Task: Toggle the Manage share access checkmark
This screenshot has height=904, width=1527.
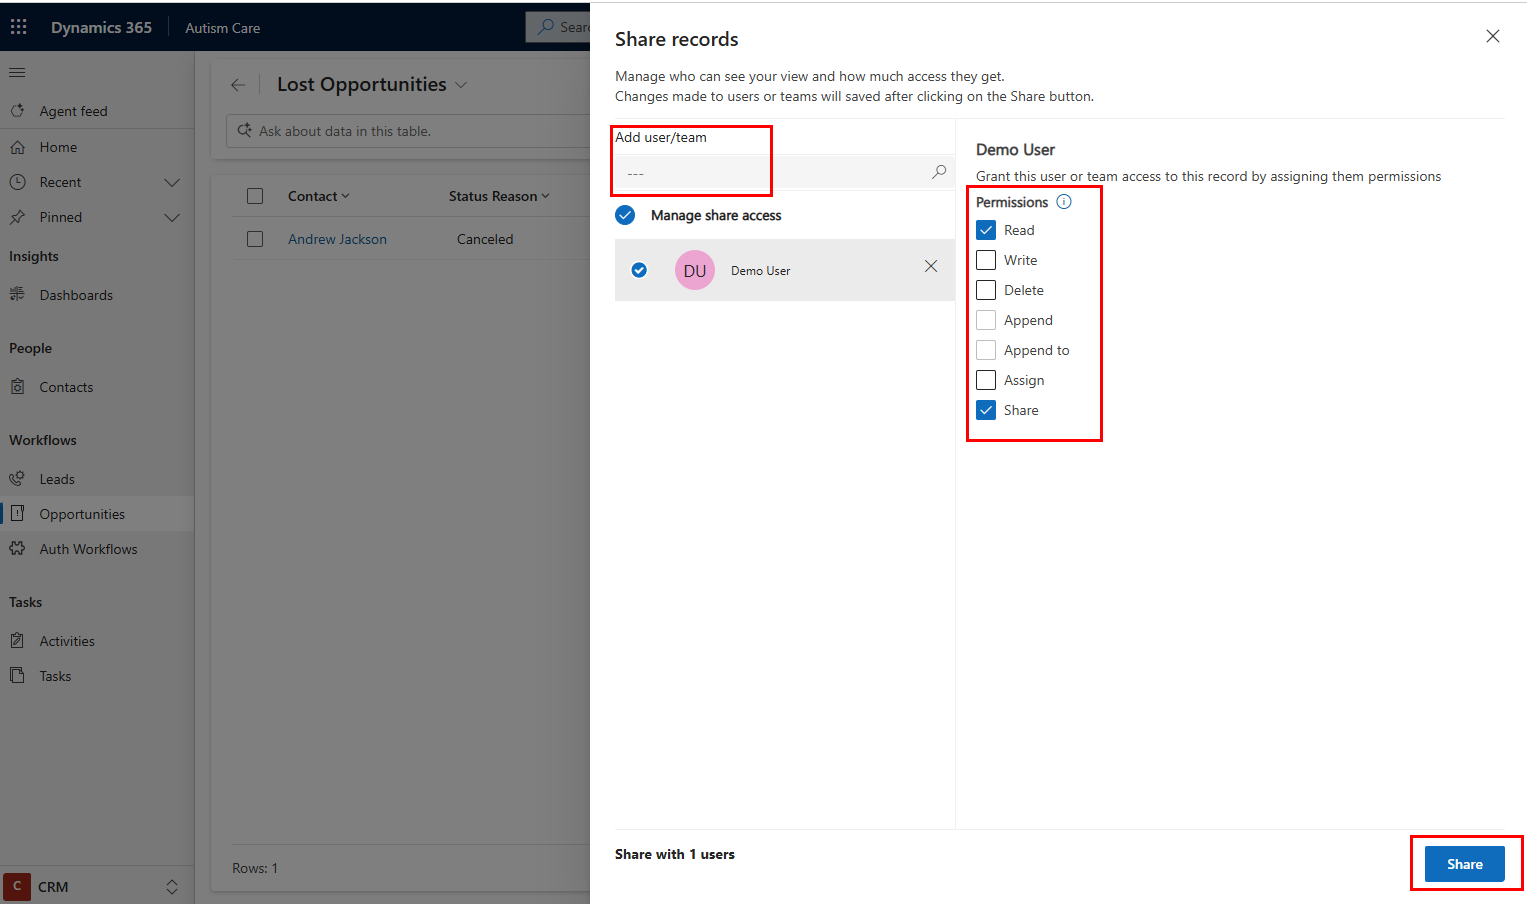Action: pos(625,215)
